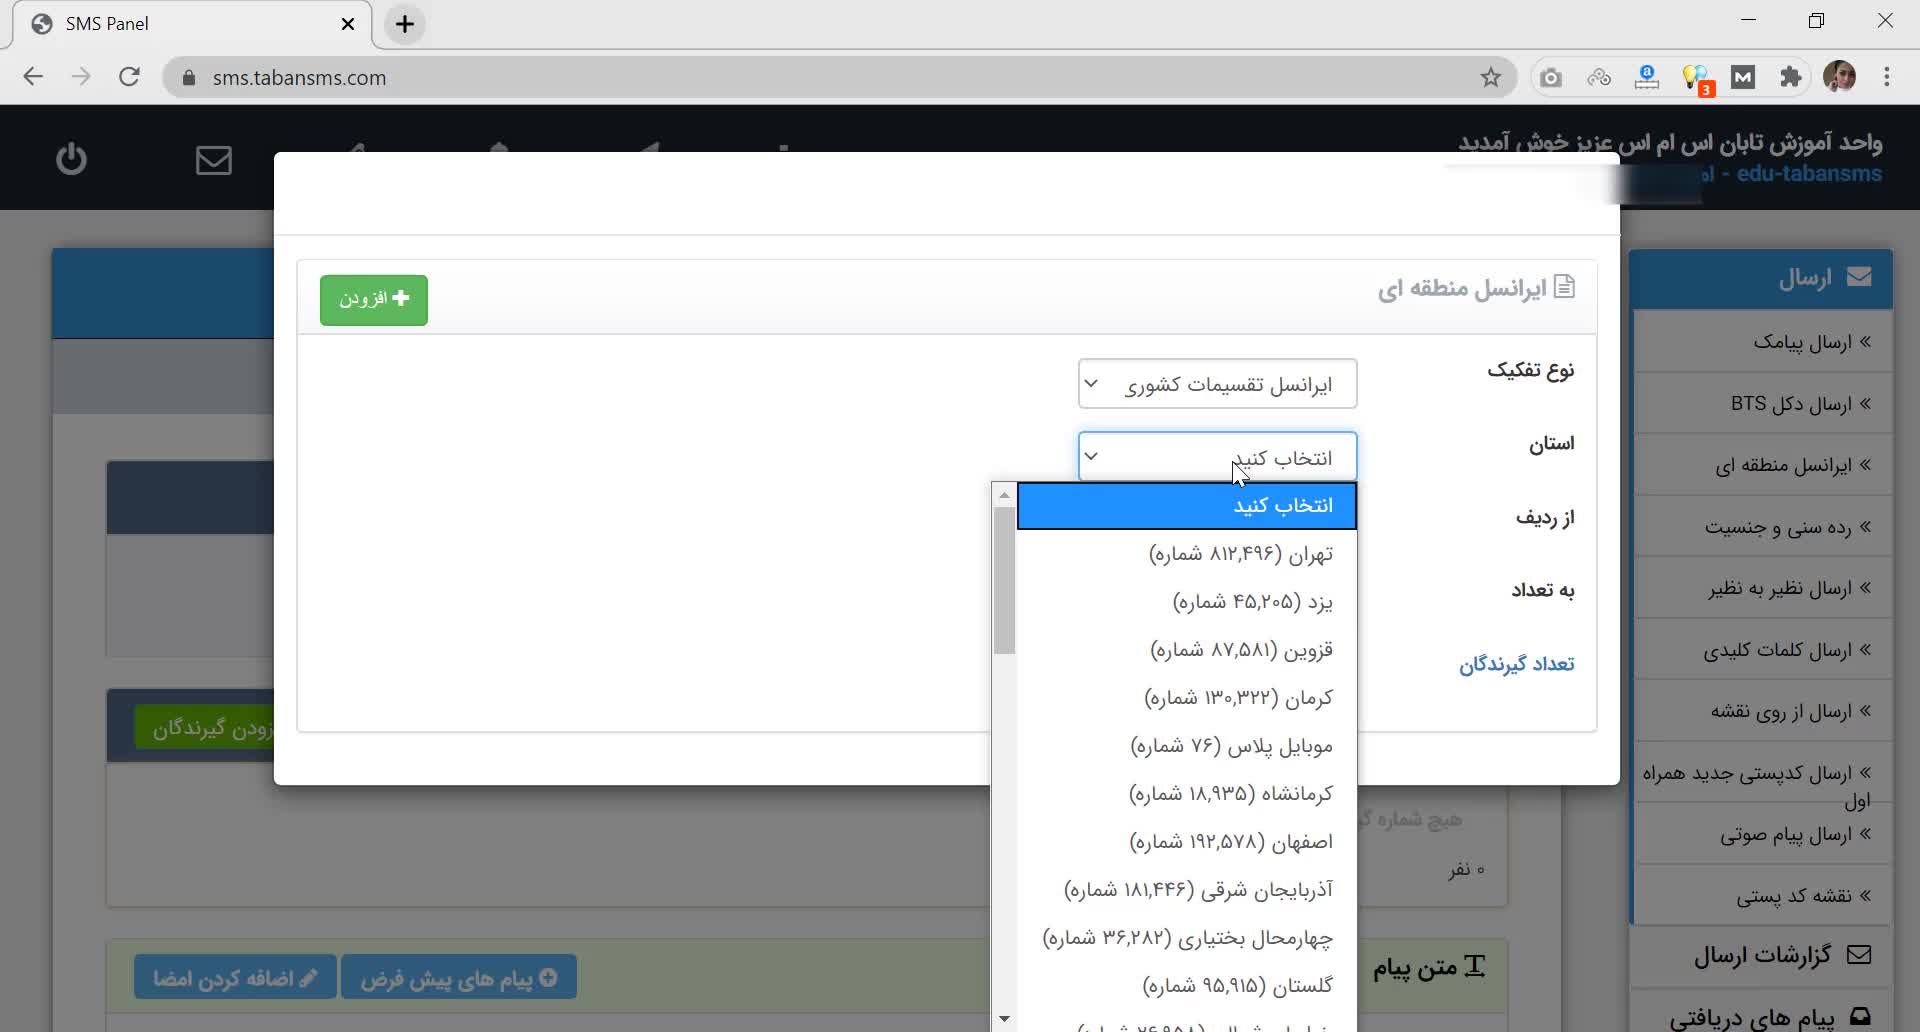
Task: Open Chrome three-dot menu
Action: pyautogui.click(x=1887, y=77)
